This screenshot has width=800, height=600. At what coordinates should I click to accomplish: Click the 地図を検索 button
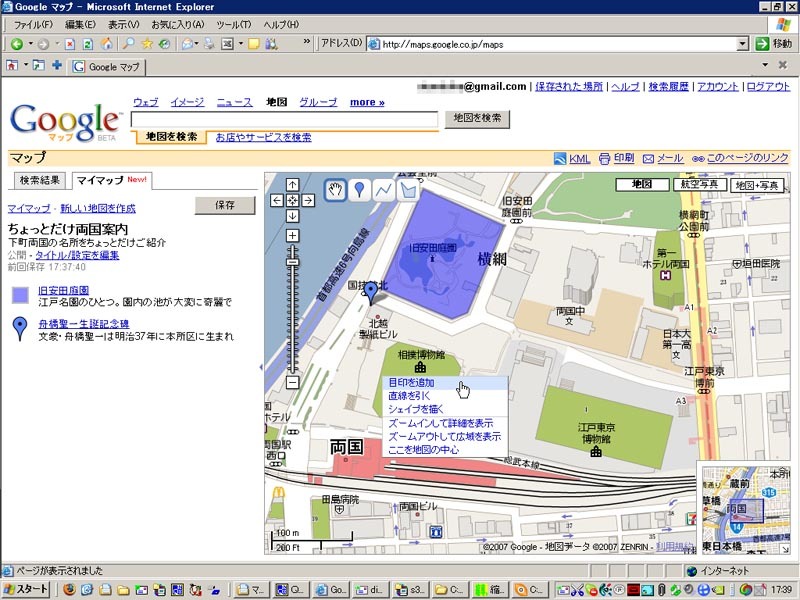[477, 118]
